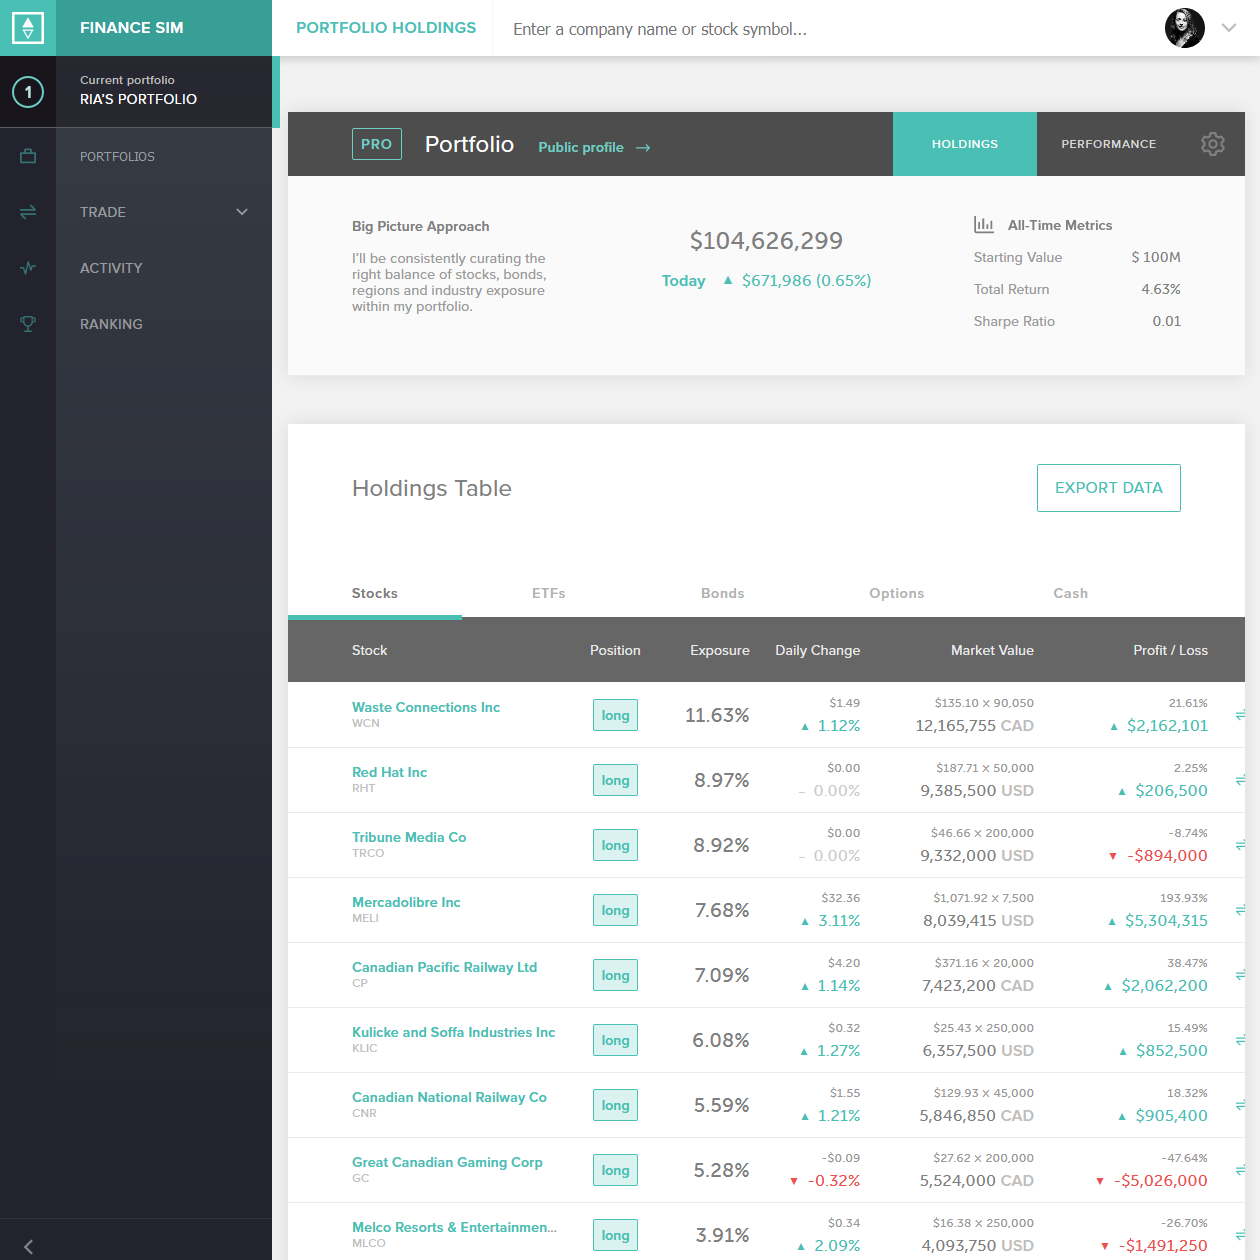Collapse sidebar with bottom-left chevron
Image resolution: width=1260 pixels, height=1260 pixels.
pos(28,1247)
